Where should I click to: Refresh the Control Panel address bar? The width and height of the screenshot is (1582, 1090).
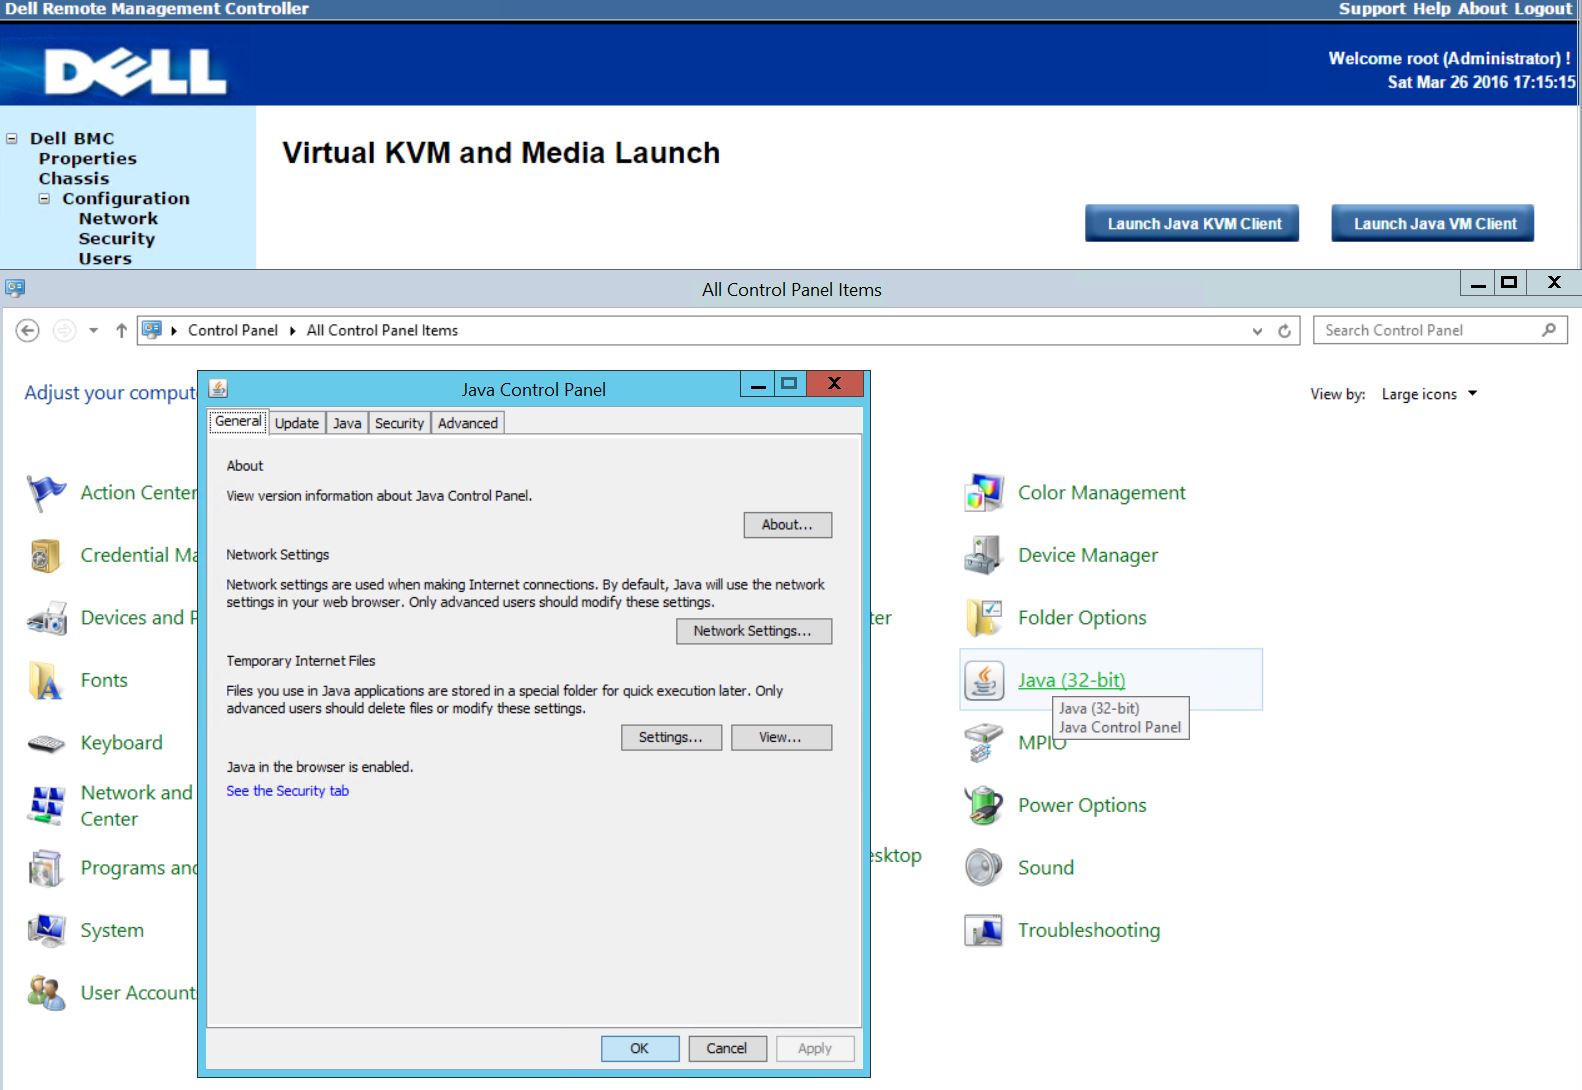1285,331
